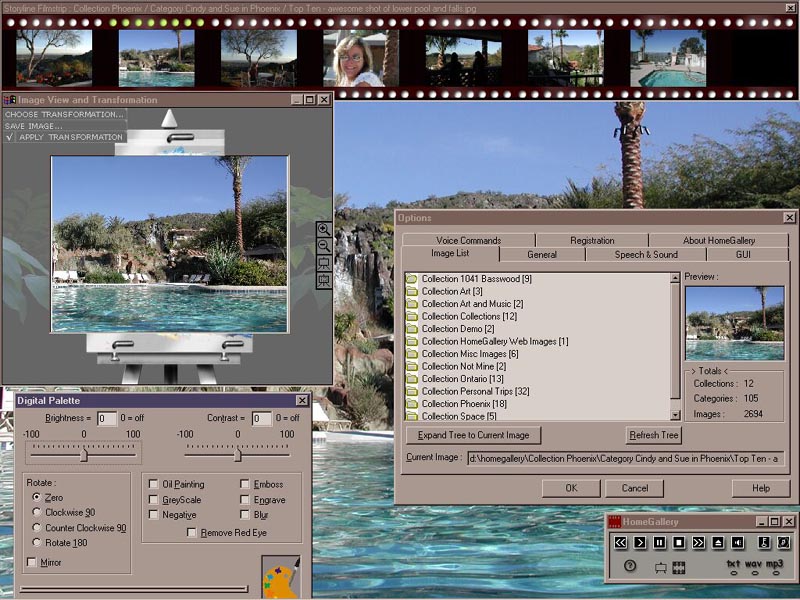
Task: Toggle the txt indicator in HomeGallery
Action: pyautogui.click(x=734, y=567)
